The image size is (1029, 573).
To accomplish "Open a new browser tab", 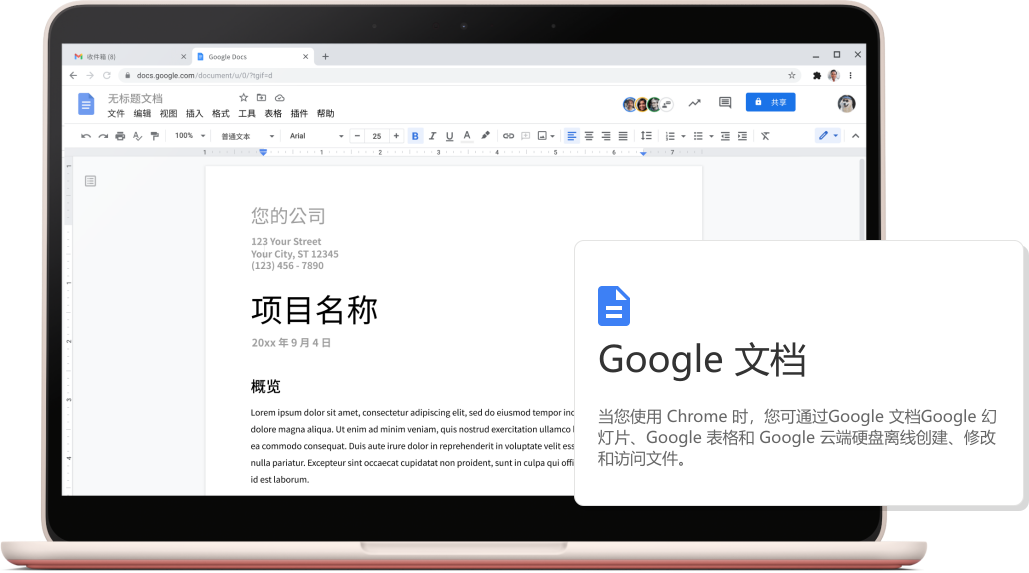I will point(326,56).
